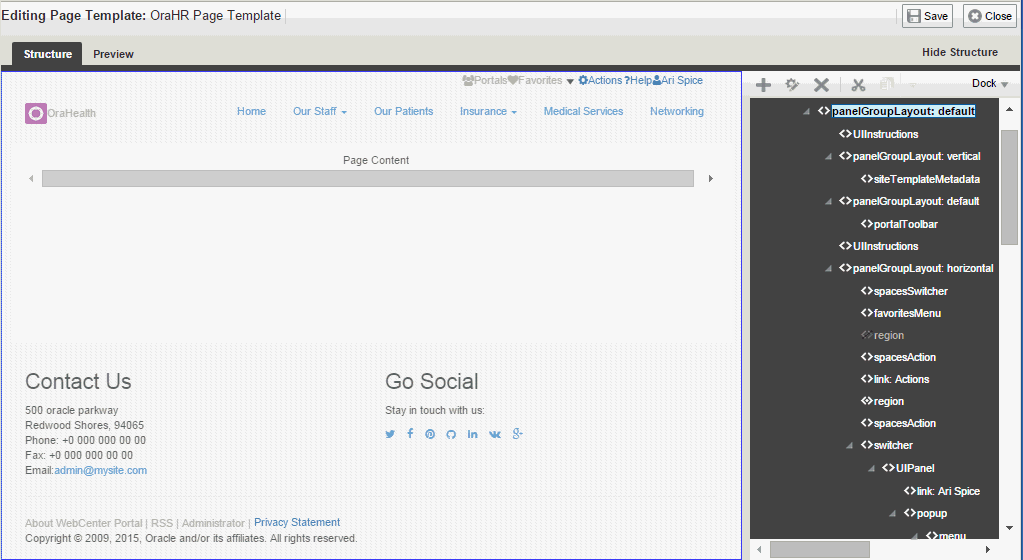Collapse the panelGroupLayout: horizontal node
Image resolution: width=1023 pixels, height=560 pixels.
[828, 268]
